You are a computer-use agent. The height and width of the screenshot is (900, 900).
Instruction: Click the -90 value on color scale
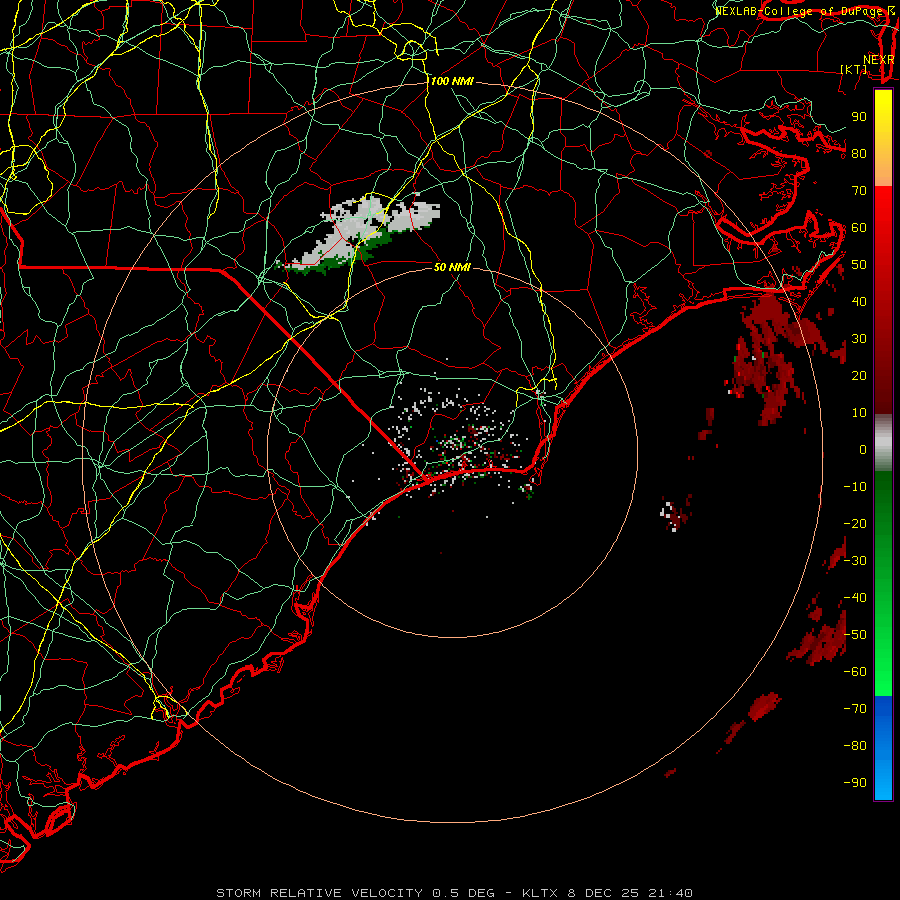coord(855,783)
